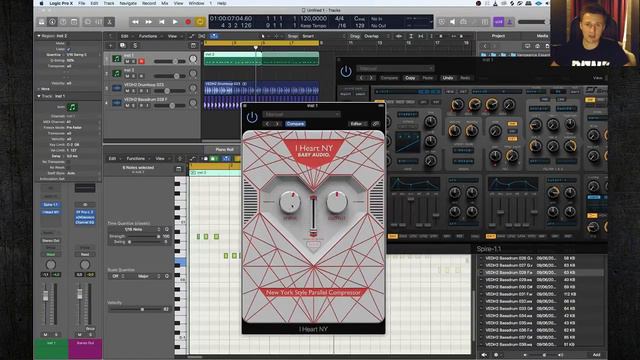Mute the VEDH2 Drumloop 023 track
640x360 pixels.
[x=127, y=91]
